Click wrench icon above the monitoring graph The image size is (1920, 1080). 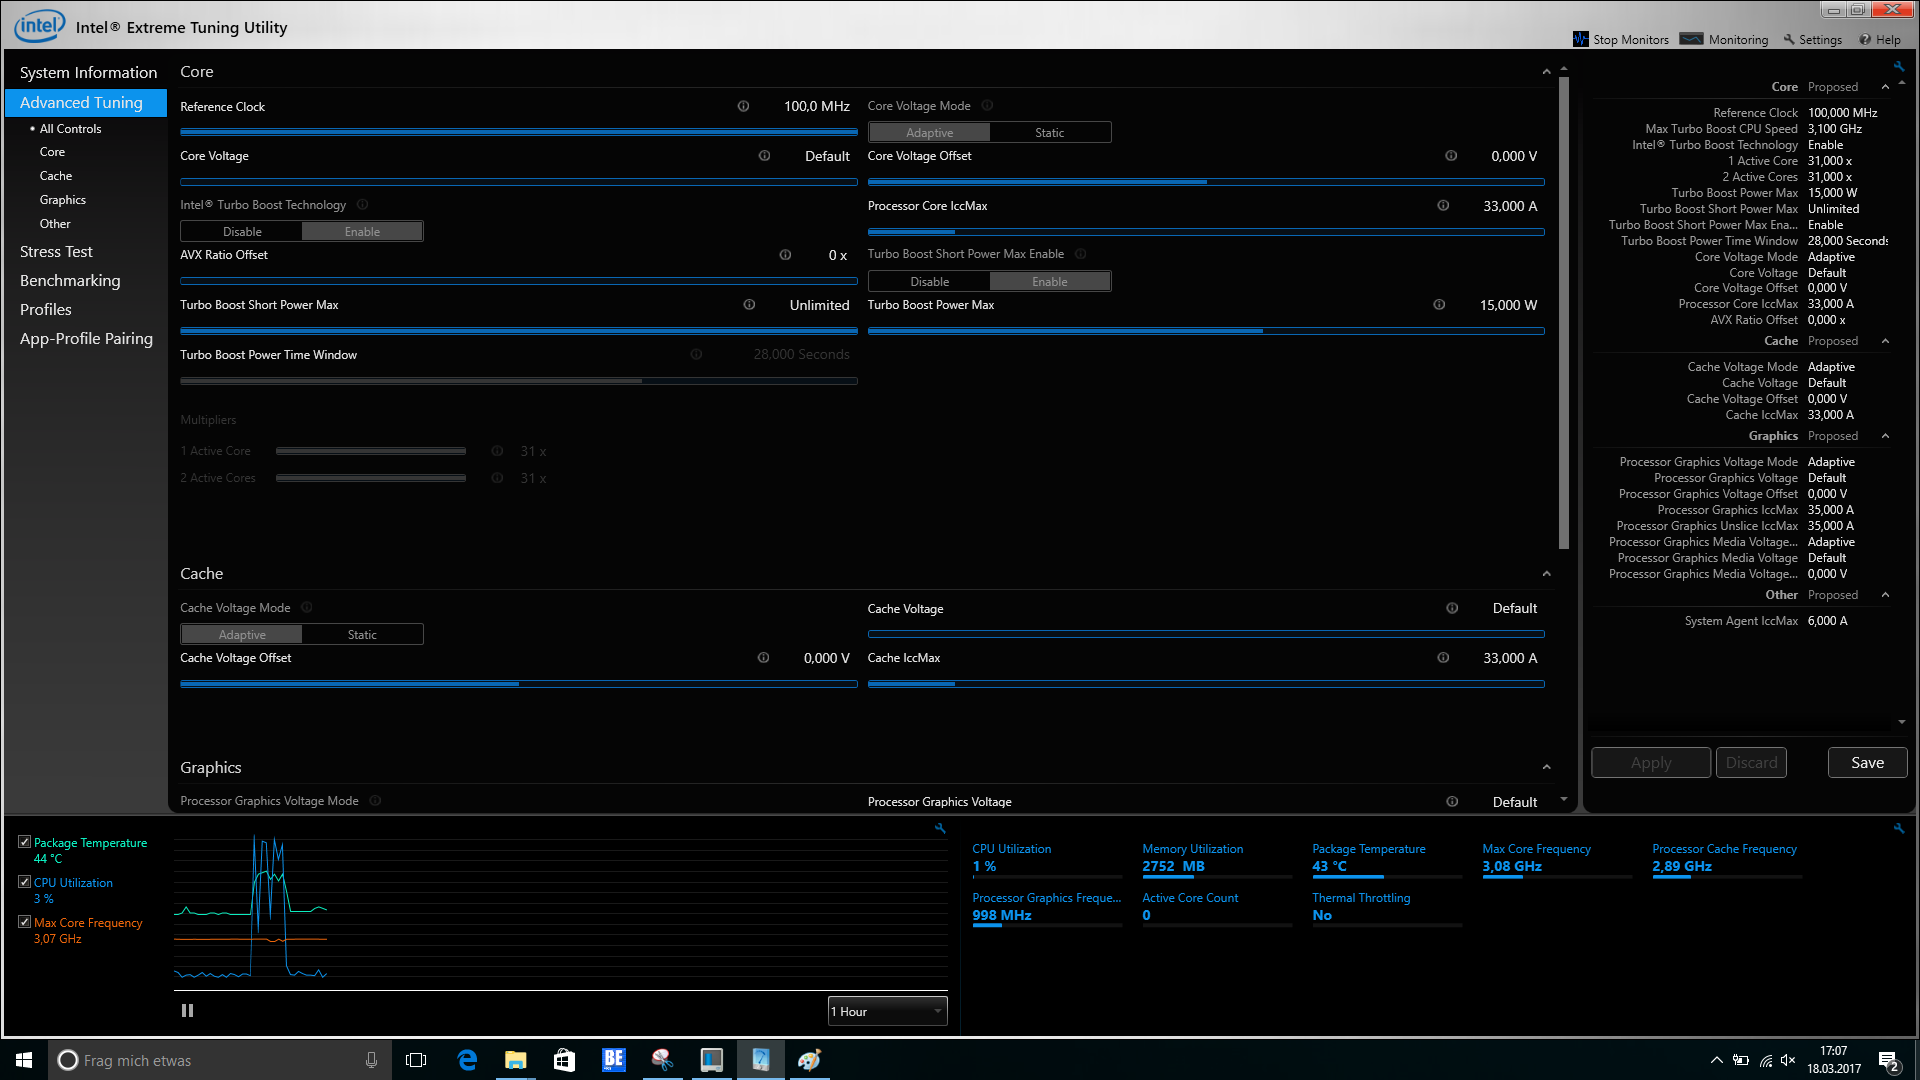point(940,828)
